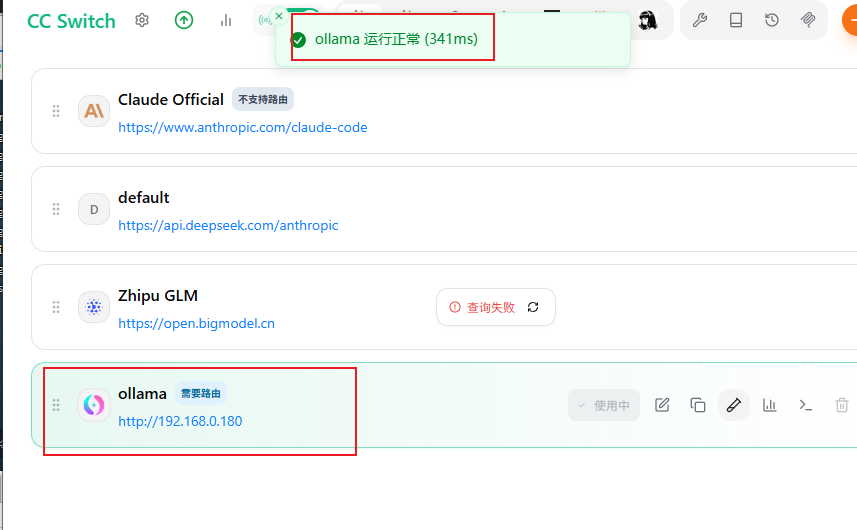
Task: Select the ollama provider name
Action: pos(142,393)
